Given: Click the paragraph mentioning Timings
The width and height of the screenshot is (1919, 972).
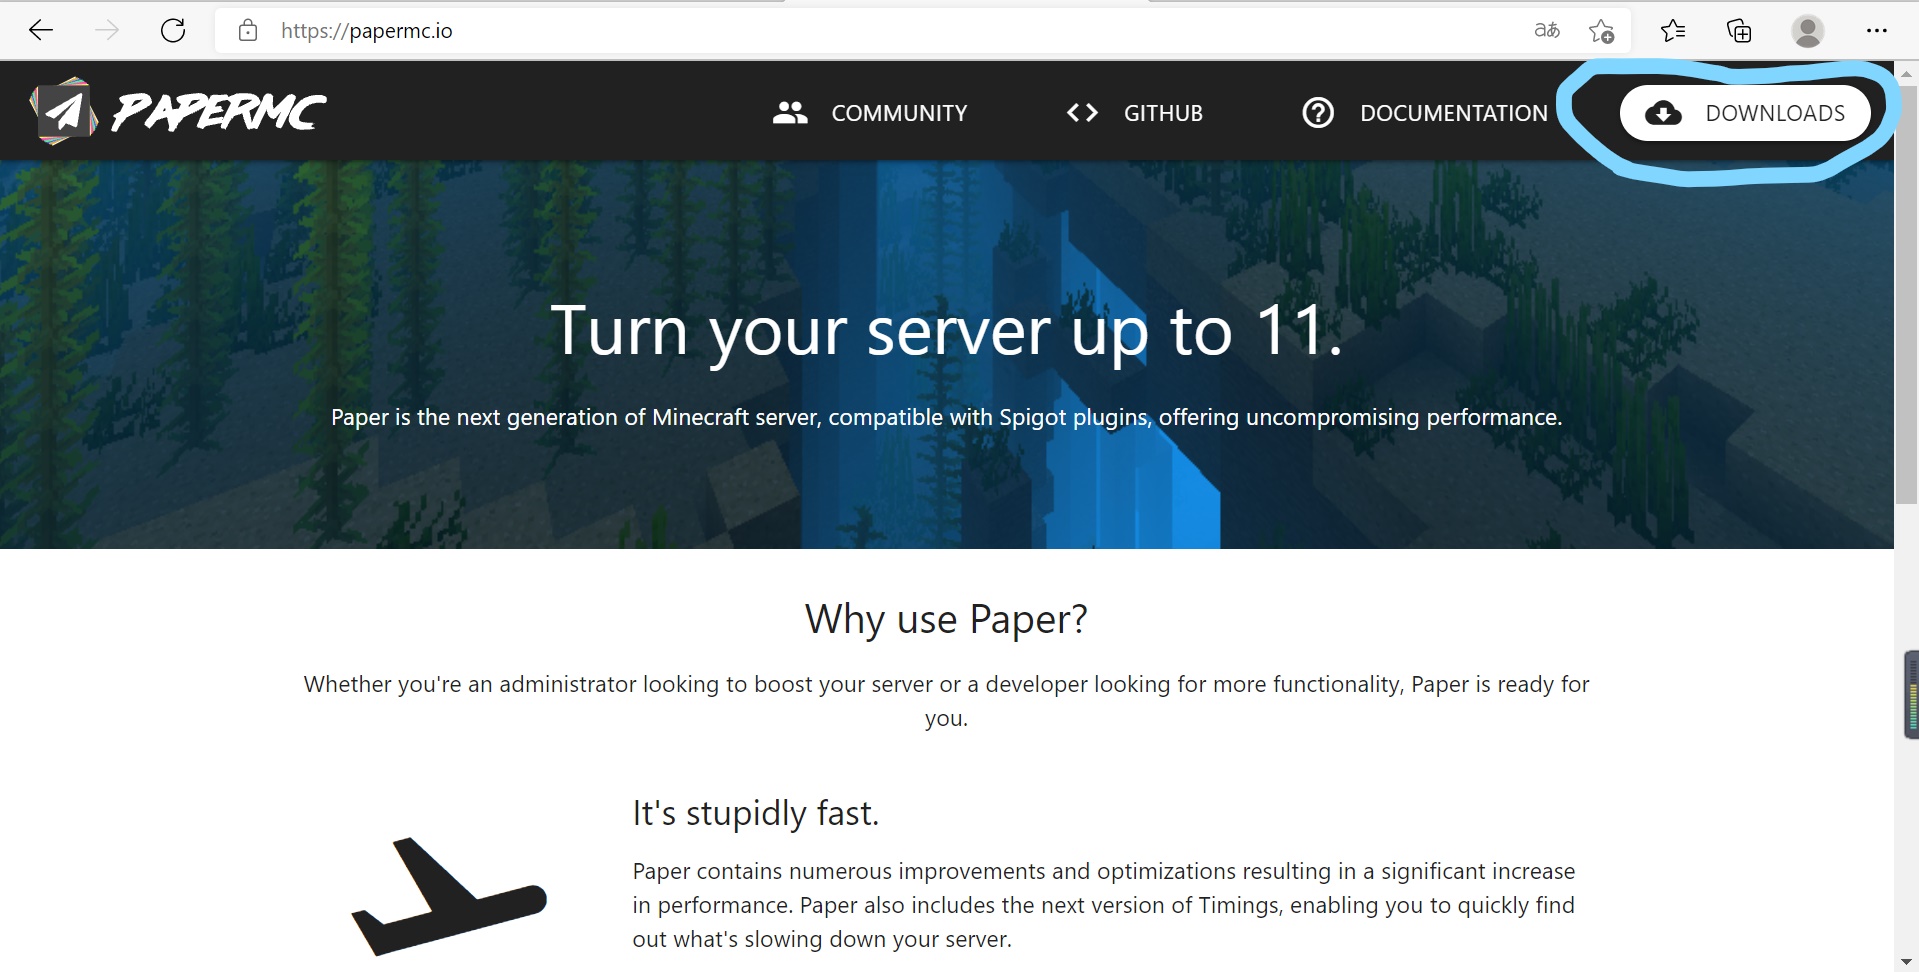Looking at the screenshot, I should click(1104, 905).
